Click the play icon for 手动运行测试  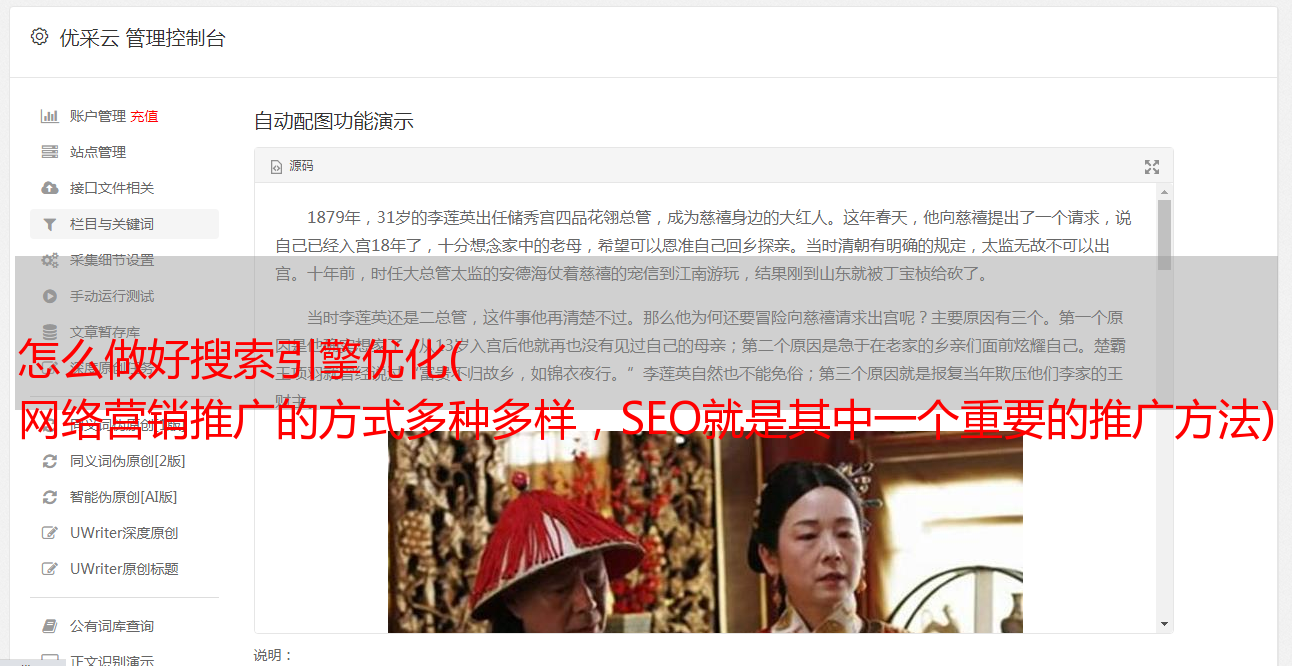tap(49, 296)
